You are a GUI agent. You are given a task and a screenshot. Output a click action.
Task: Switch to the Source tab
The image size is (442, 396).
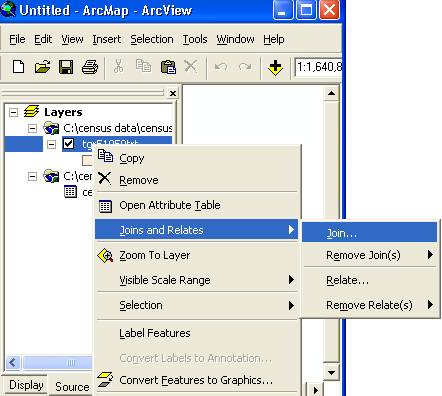72,387
